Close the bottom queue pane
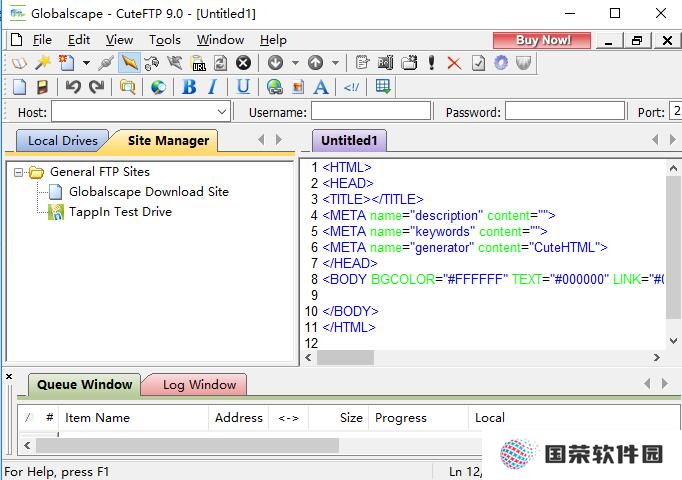 [9, 377]
